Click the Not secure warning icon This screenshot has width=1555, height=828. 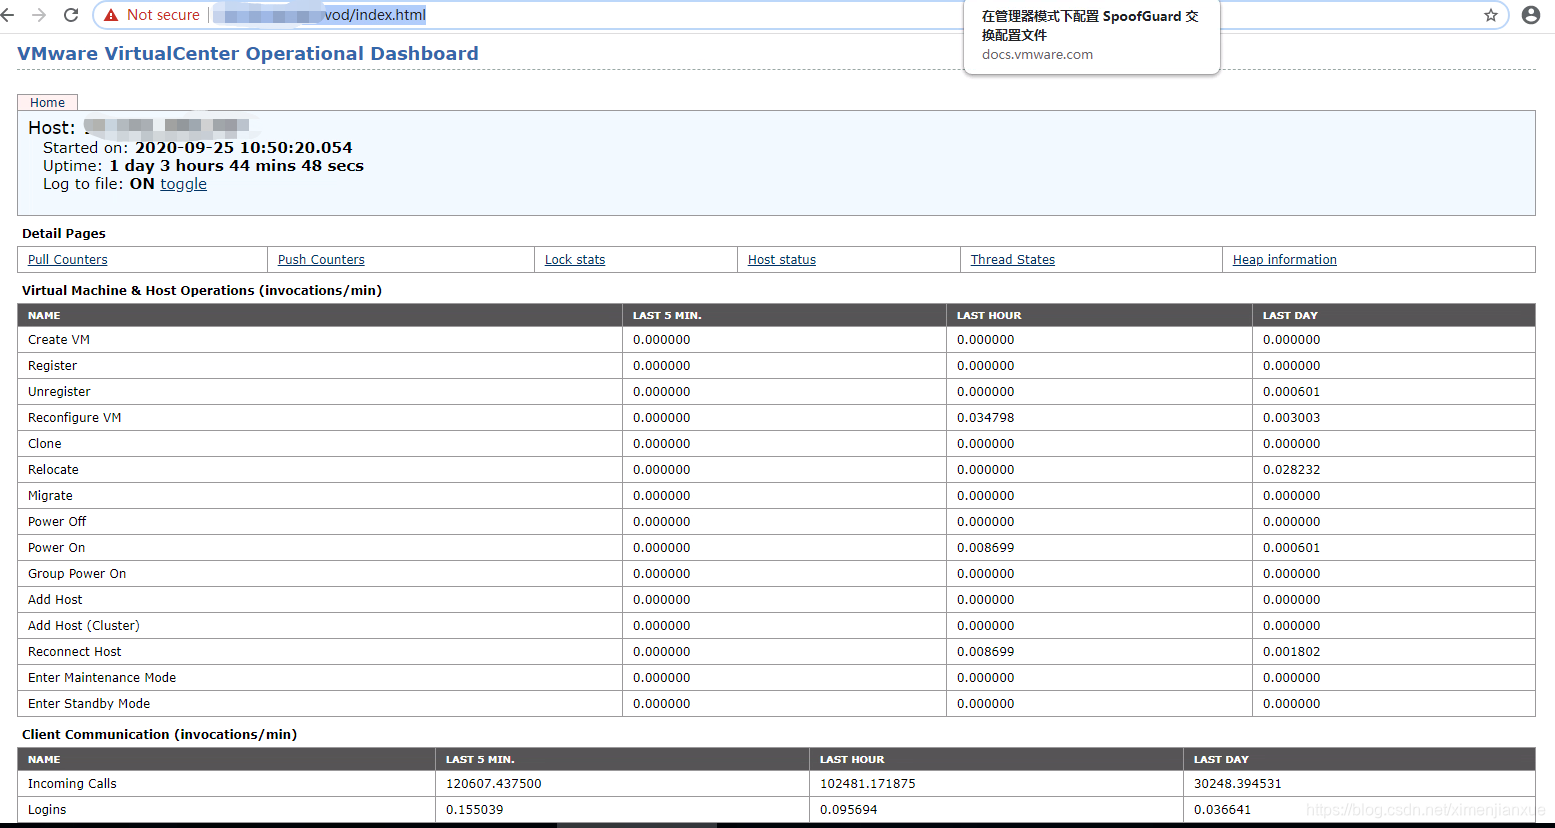coord(111,15)
